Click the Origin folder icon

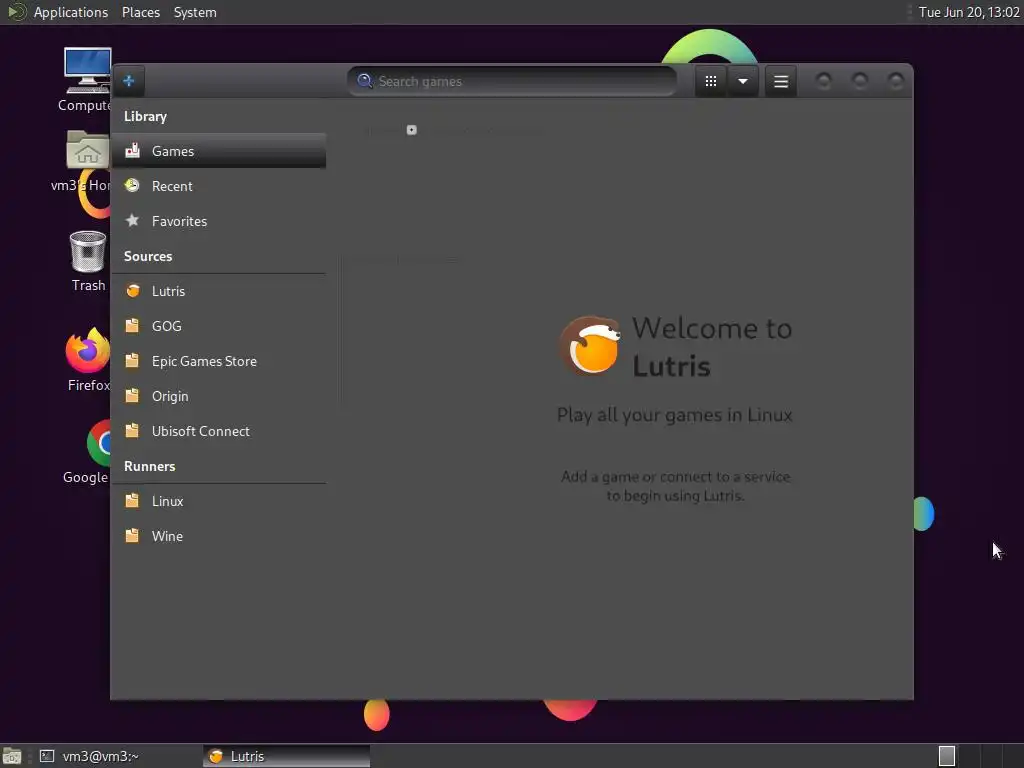coord(133,396)
